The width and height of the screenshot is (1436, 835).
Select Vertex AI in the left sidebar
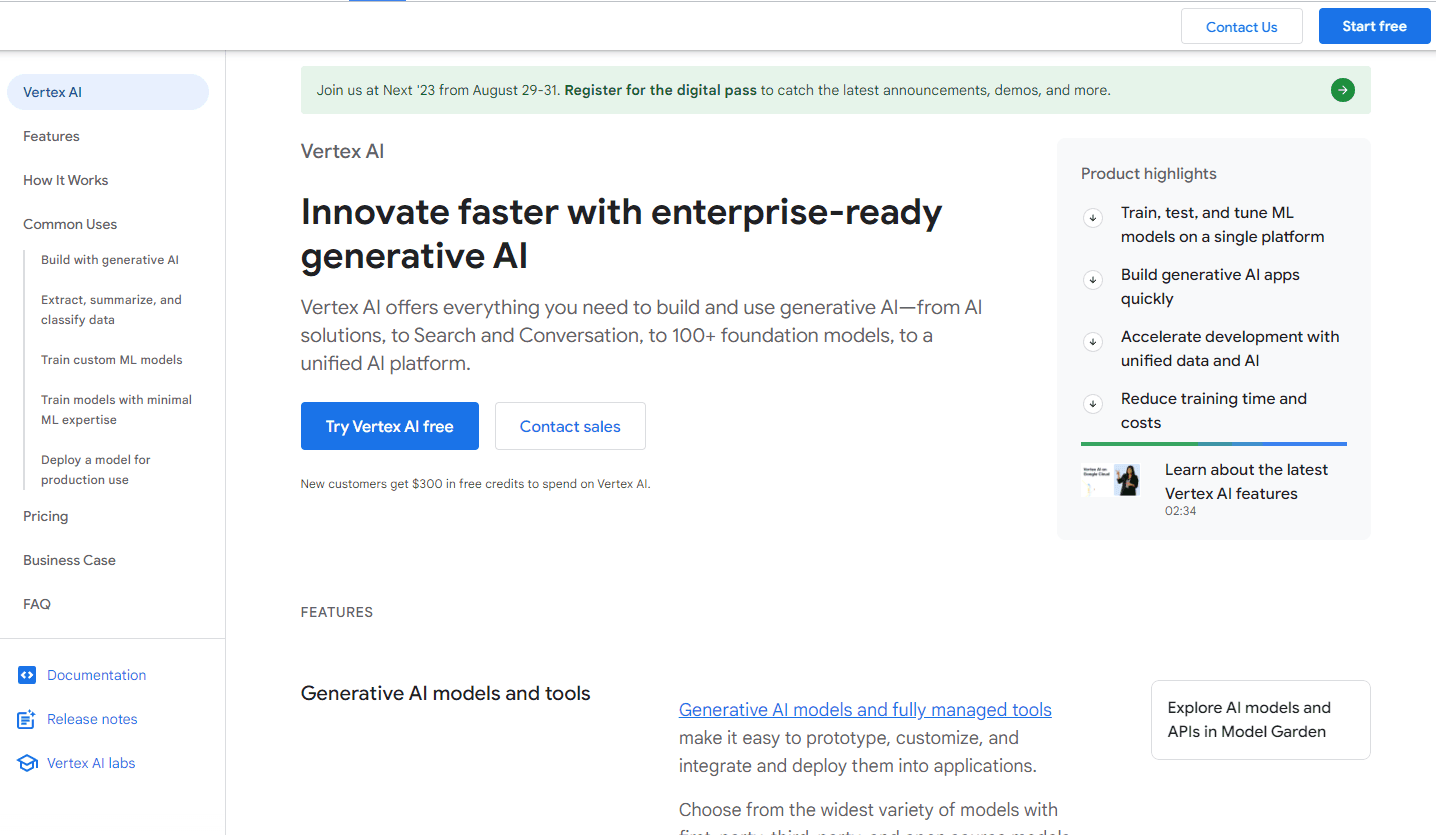pos(108,92)
